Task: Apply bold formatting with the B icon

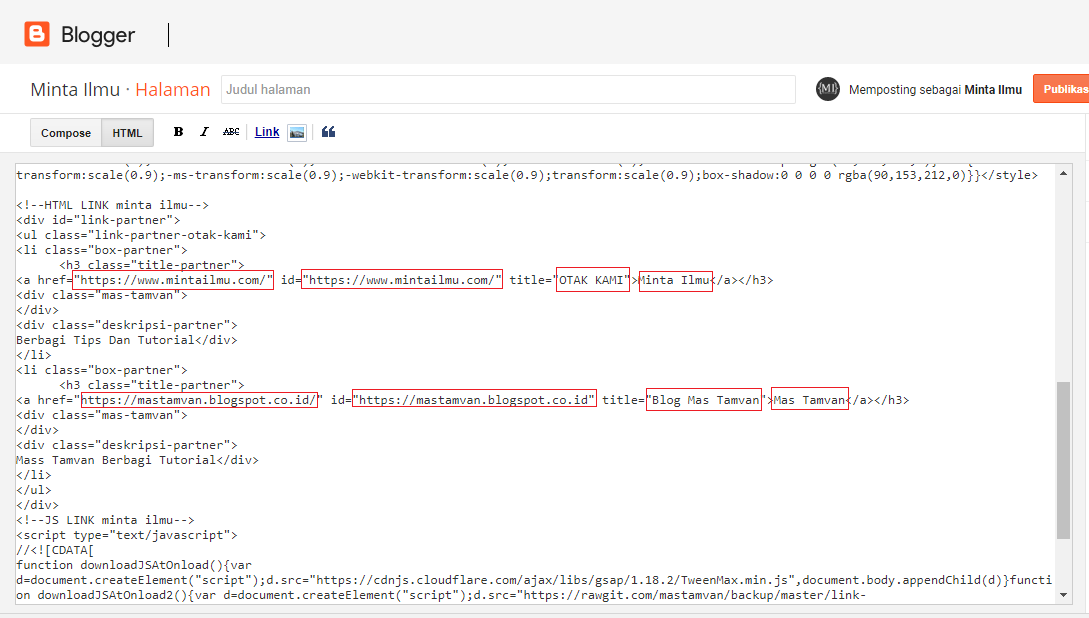Action: tap(178, 132)
